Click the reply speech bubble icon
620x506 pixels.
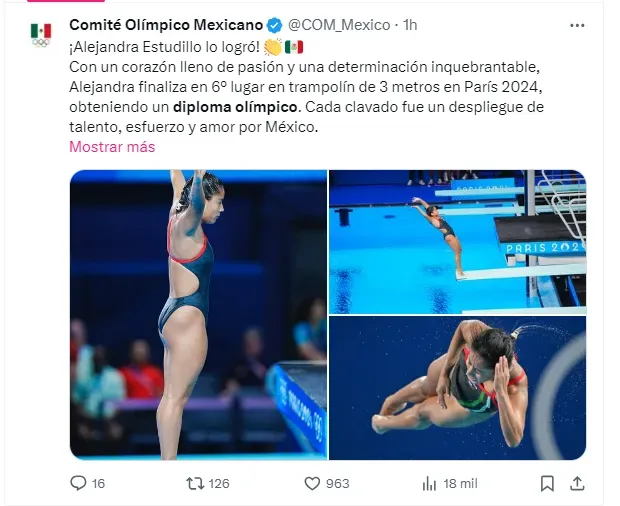coord(78,483)
